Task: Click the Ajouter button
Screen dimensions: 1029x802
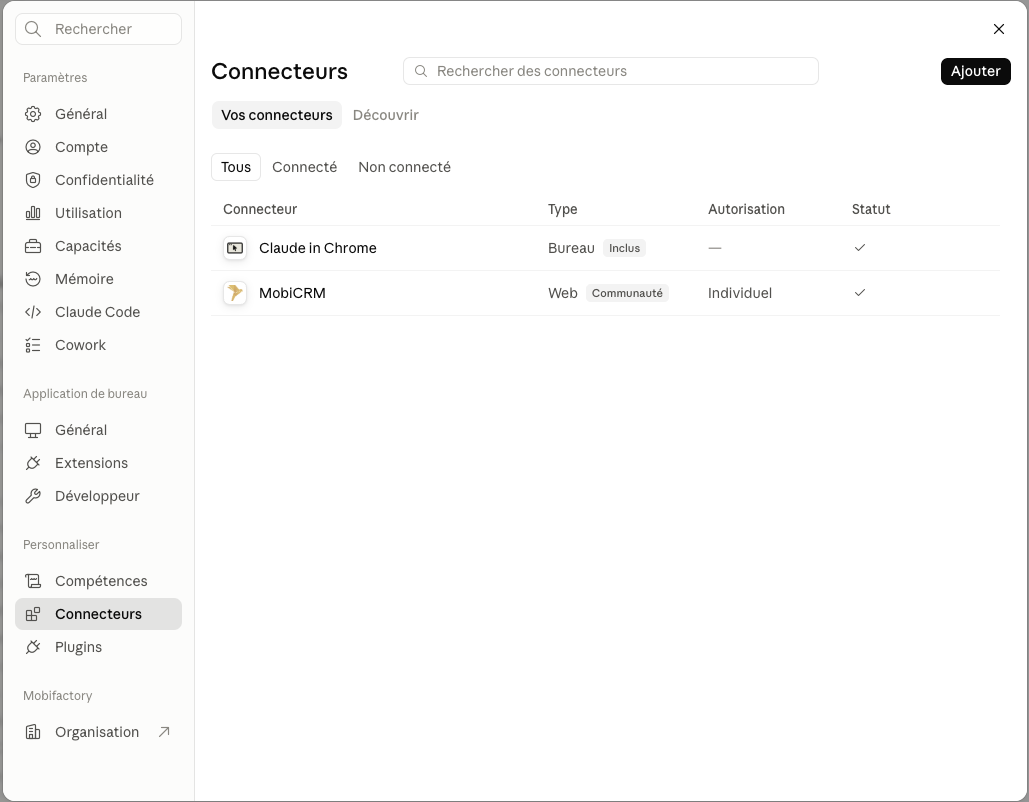Action: [x=975, y=71]
